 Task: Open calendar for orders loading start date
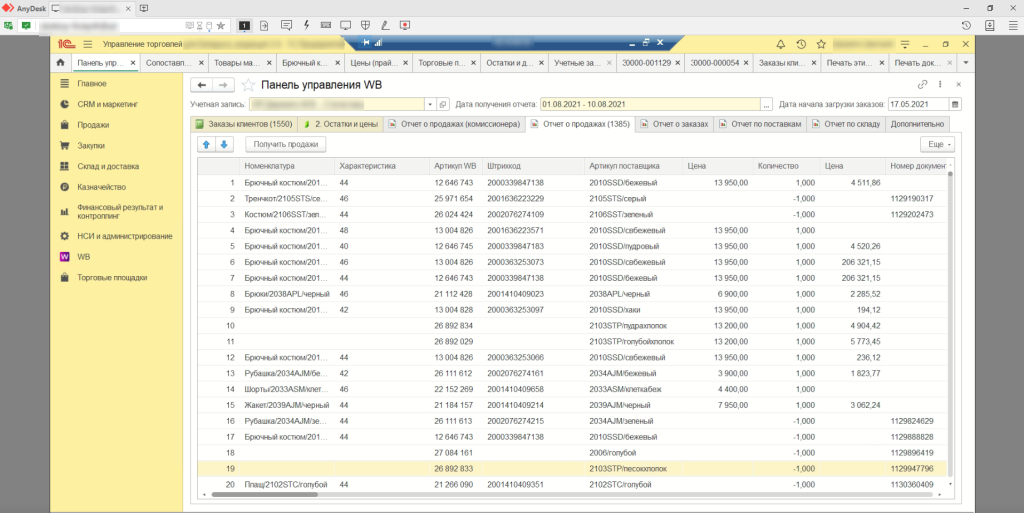(x=955, y=104)
